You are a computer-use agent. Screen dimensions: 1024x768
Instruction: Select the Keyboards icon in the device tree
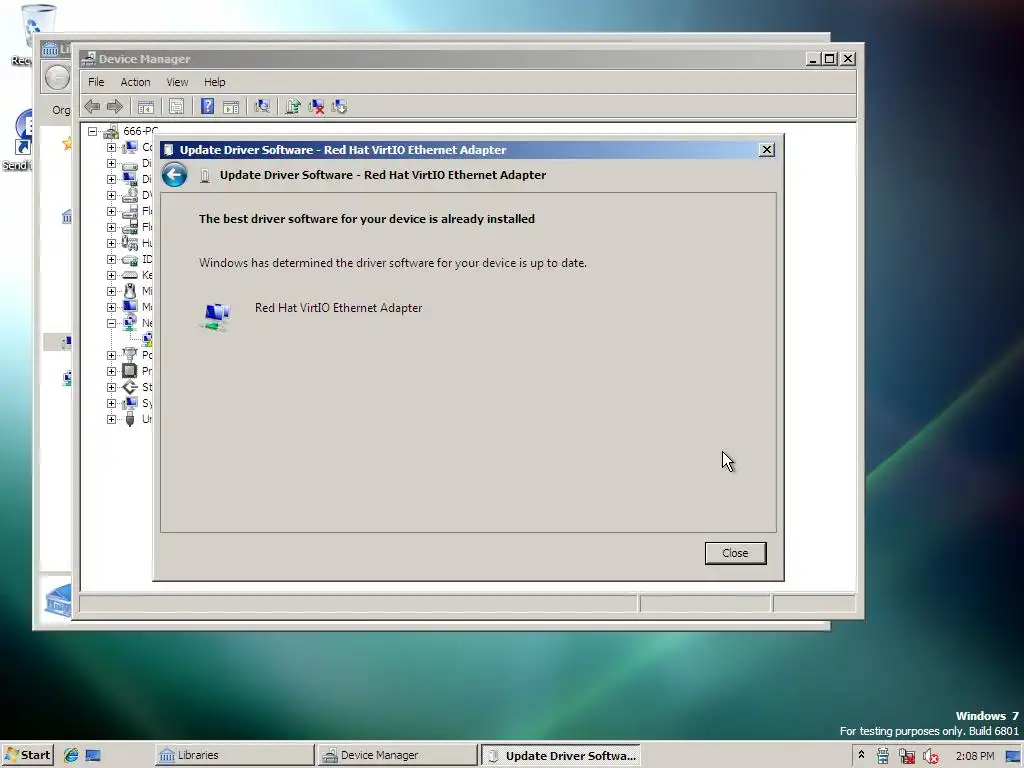[130, 275]
